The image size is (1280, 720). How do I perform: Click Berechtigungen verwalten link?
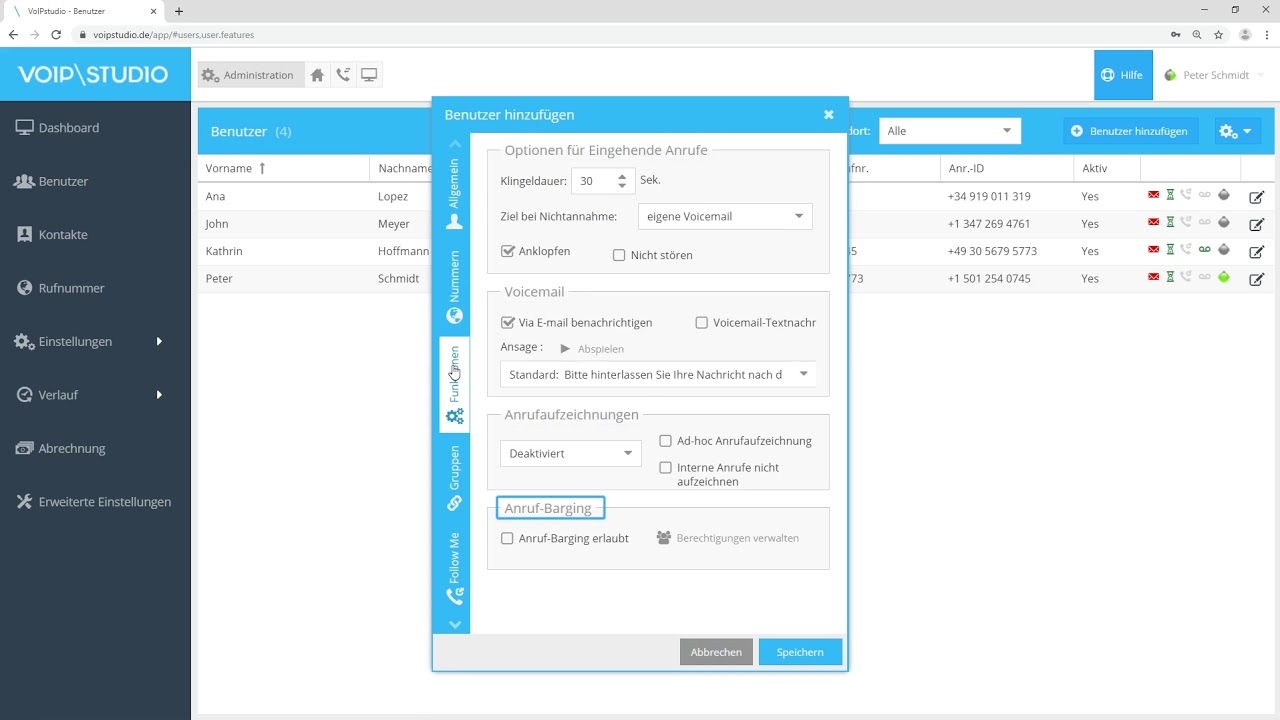(727, 538)
